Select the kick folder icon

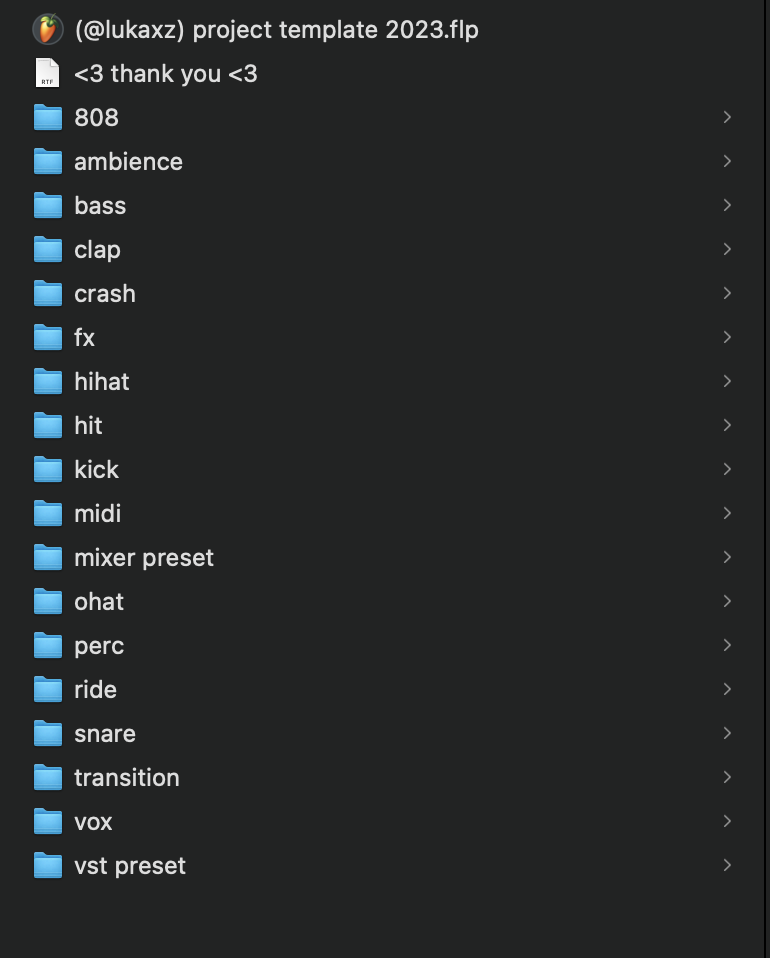(48, 470)
